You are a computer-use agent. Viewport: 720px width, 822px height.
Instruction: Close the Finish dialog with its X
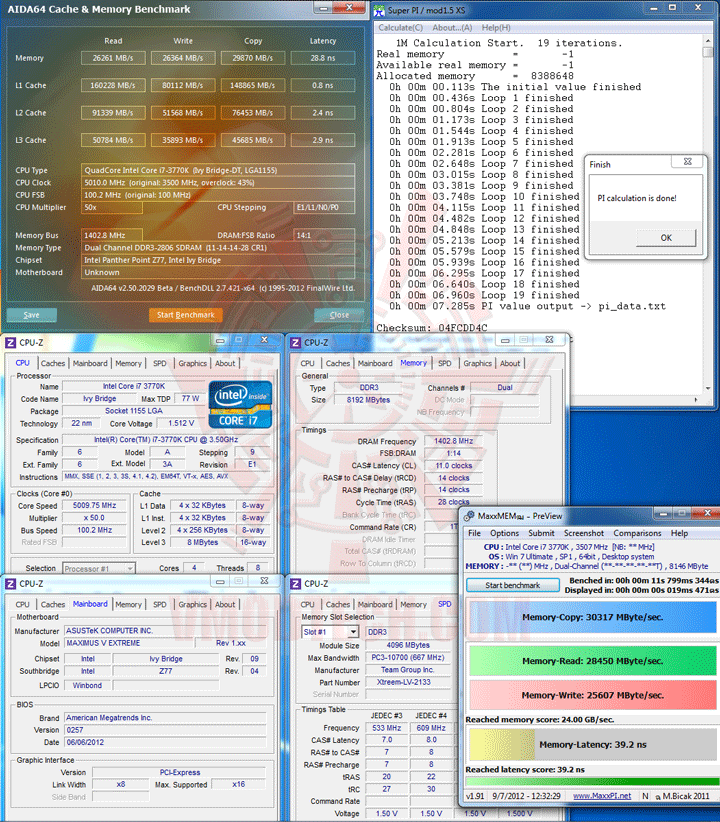tap(687, 161)
